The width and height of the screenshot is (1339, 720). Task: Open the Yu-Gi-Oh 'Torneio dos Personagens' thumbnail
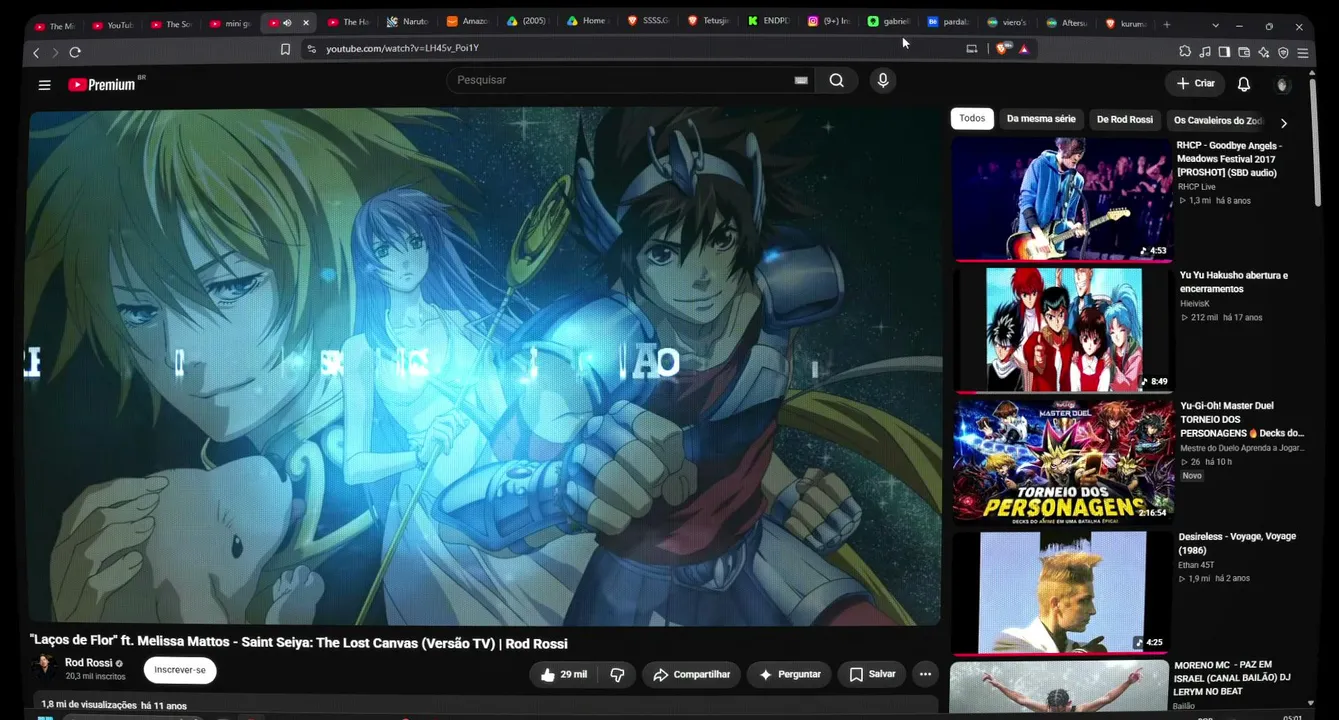pos(1063,460)
